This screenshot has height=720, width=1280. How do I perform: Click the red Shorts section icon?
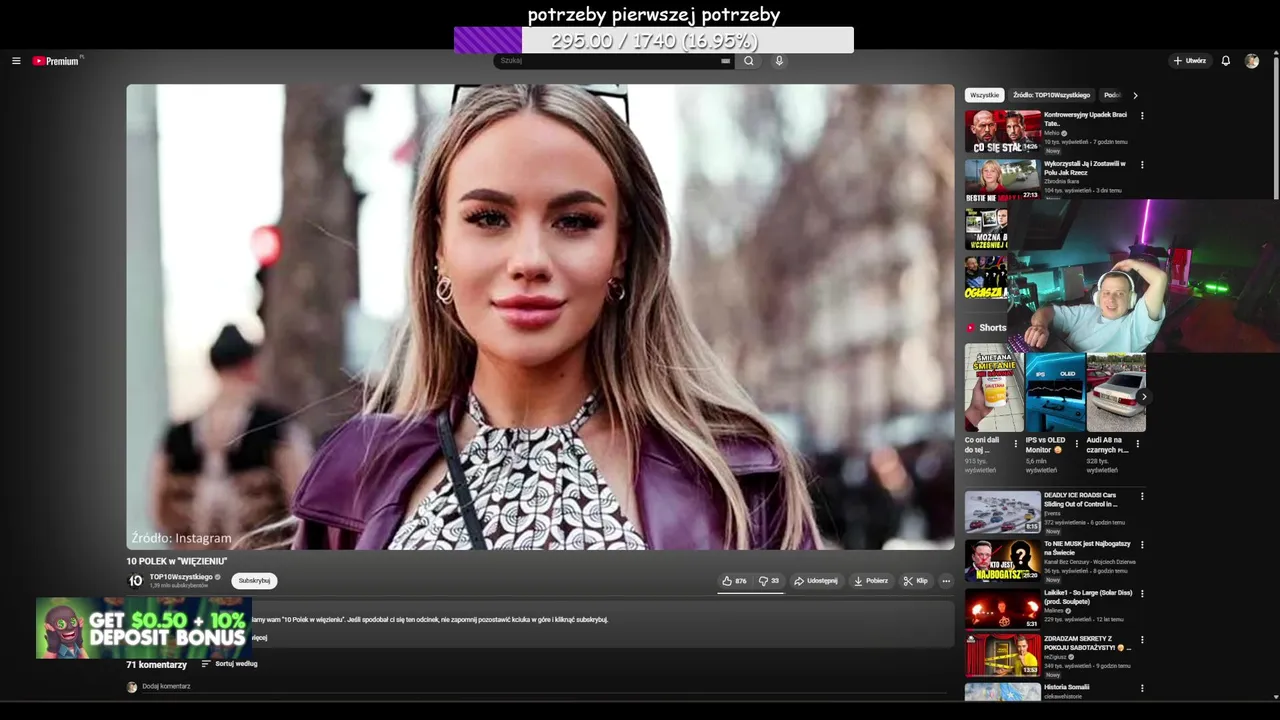point(970,328)
